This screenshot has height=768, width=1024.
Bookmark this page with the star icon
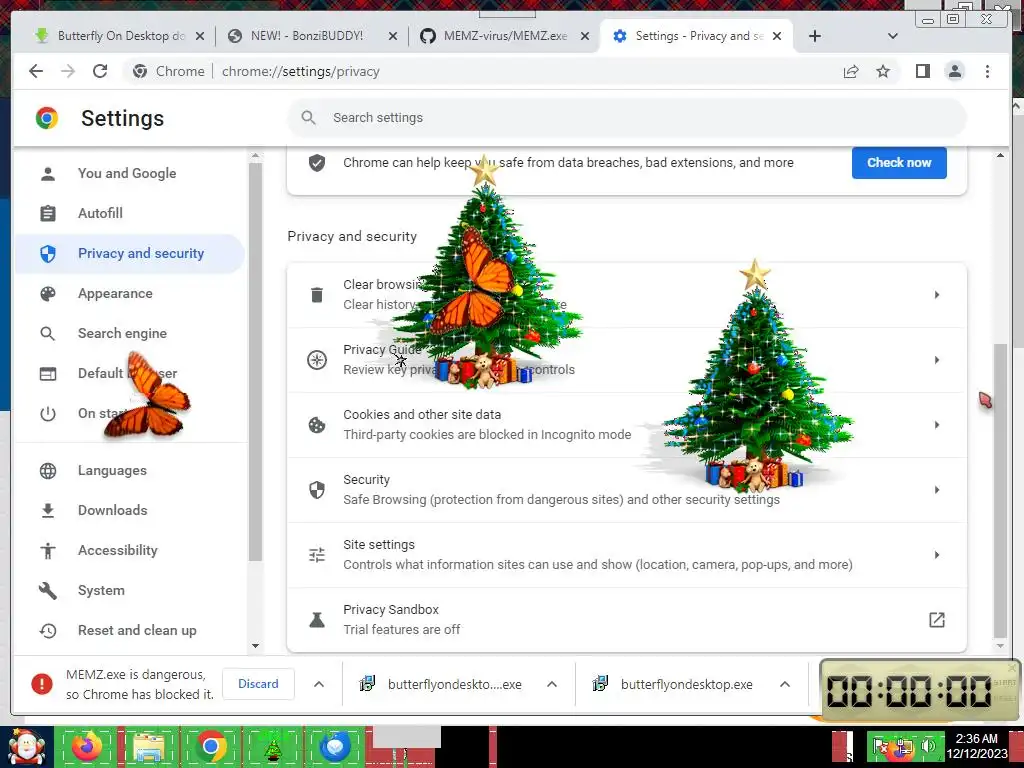point(883,71)
